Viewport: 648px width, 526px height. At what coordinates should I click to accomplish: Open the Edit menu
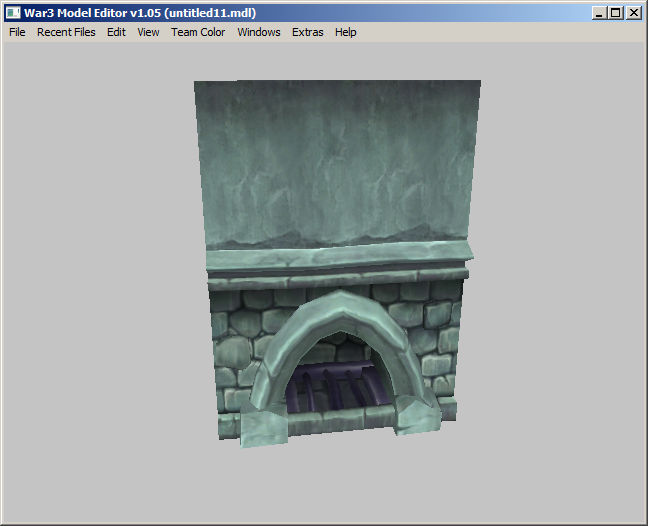pyautogui.click(x=116, y=32)
